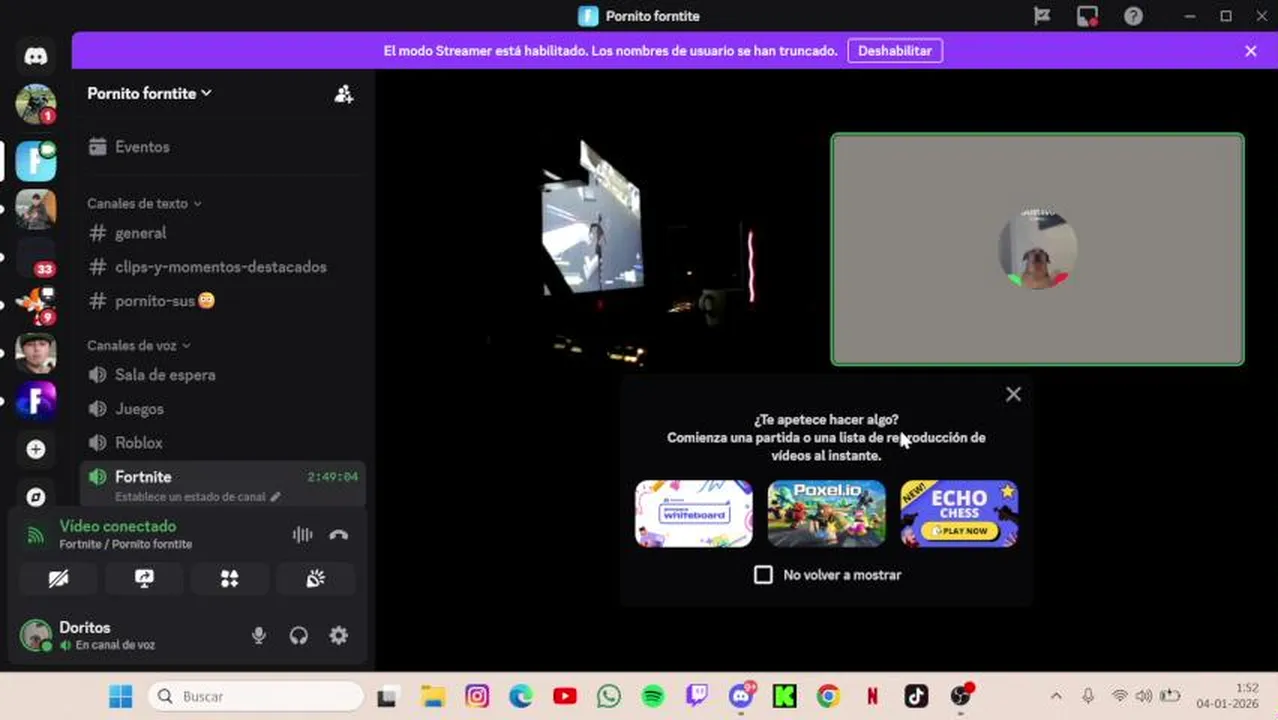
Task: Open the clips-y-momentos-destacados channel
Action: 222,267
